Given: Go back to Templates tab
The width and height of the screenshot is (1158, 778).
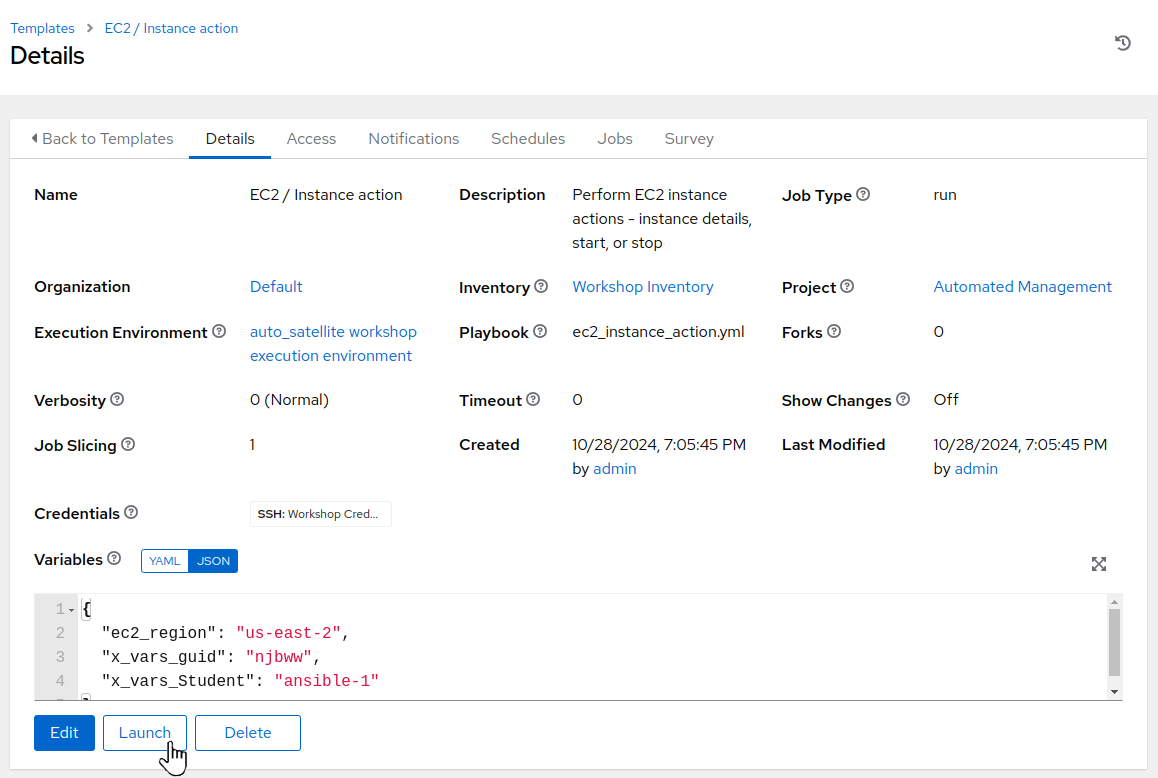Looking at the screenshot, I should click(x=102, y=139).
